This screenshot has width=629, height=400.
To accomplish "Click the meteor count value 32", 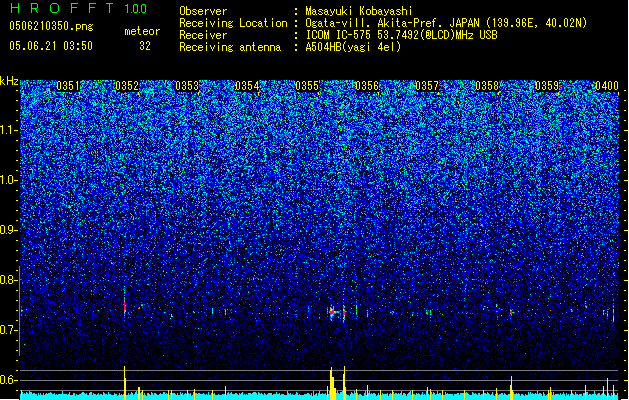I will point(145,46).
